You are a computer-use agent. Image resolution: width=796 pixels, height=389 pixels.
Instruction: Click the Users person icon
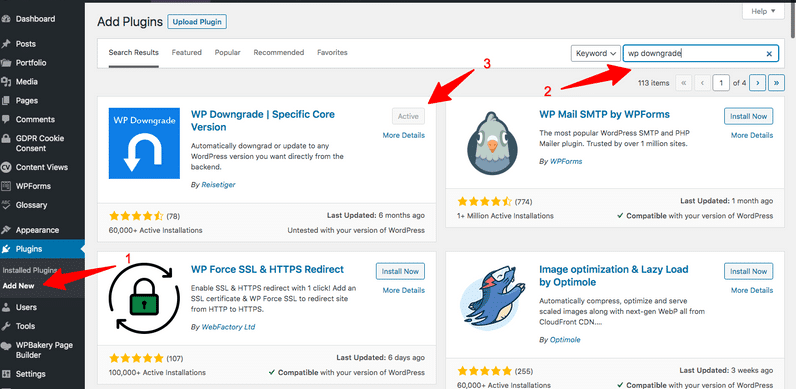pos(6,307)
